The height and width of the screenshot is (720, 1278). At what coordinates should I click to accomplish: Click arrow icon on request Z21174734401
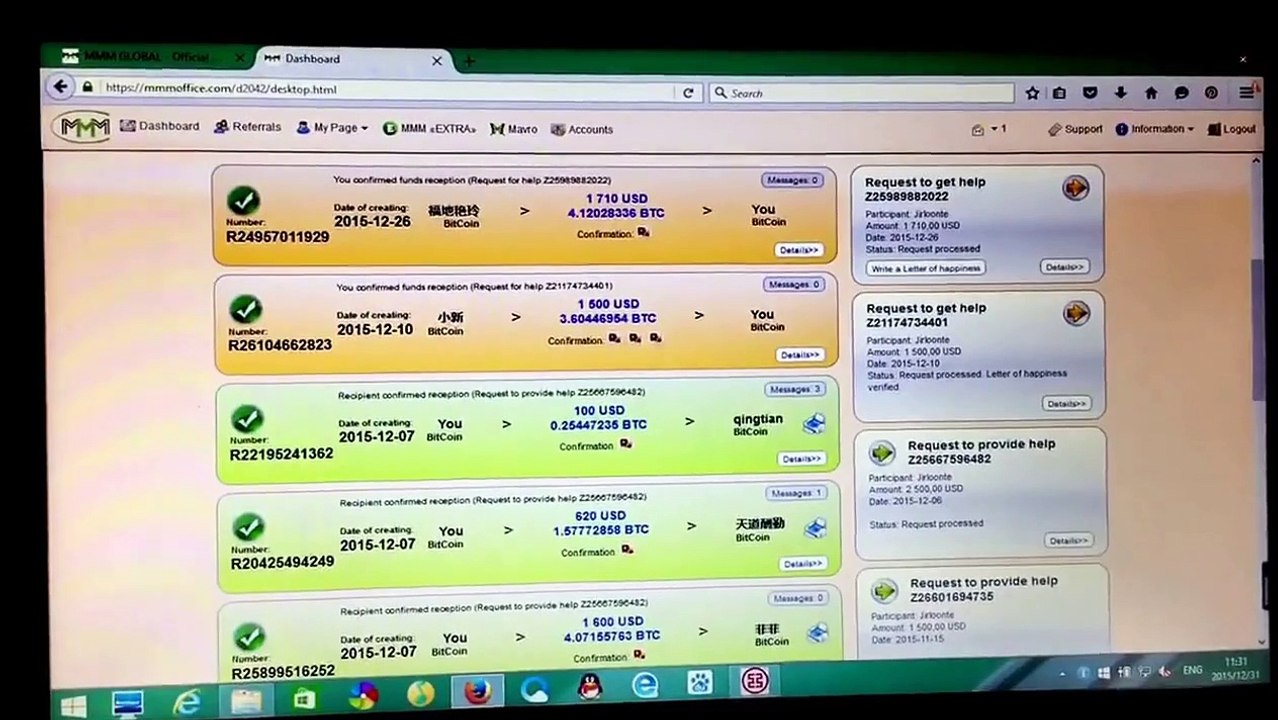coord(1076,314)
